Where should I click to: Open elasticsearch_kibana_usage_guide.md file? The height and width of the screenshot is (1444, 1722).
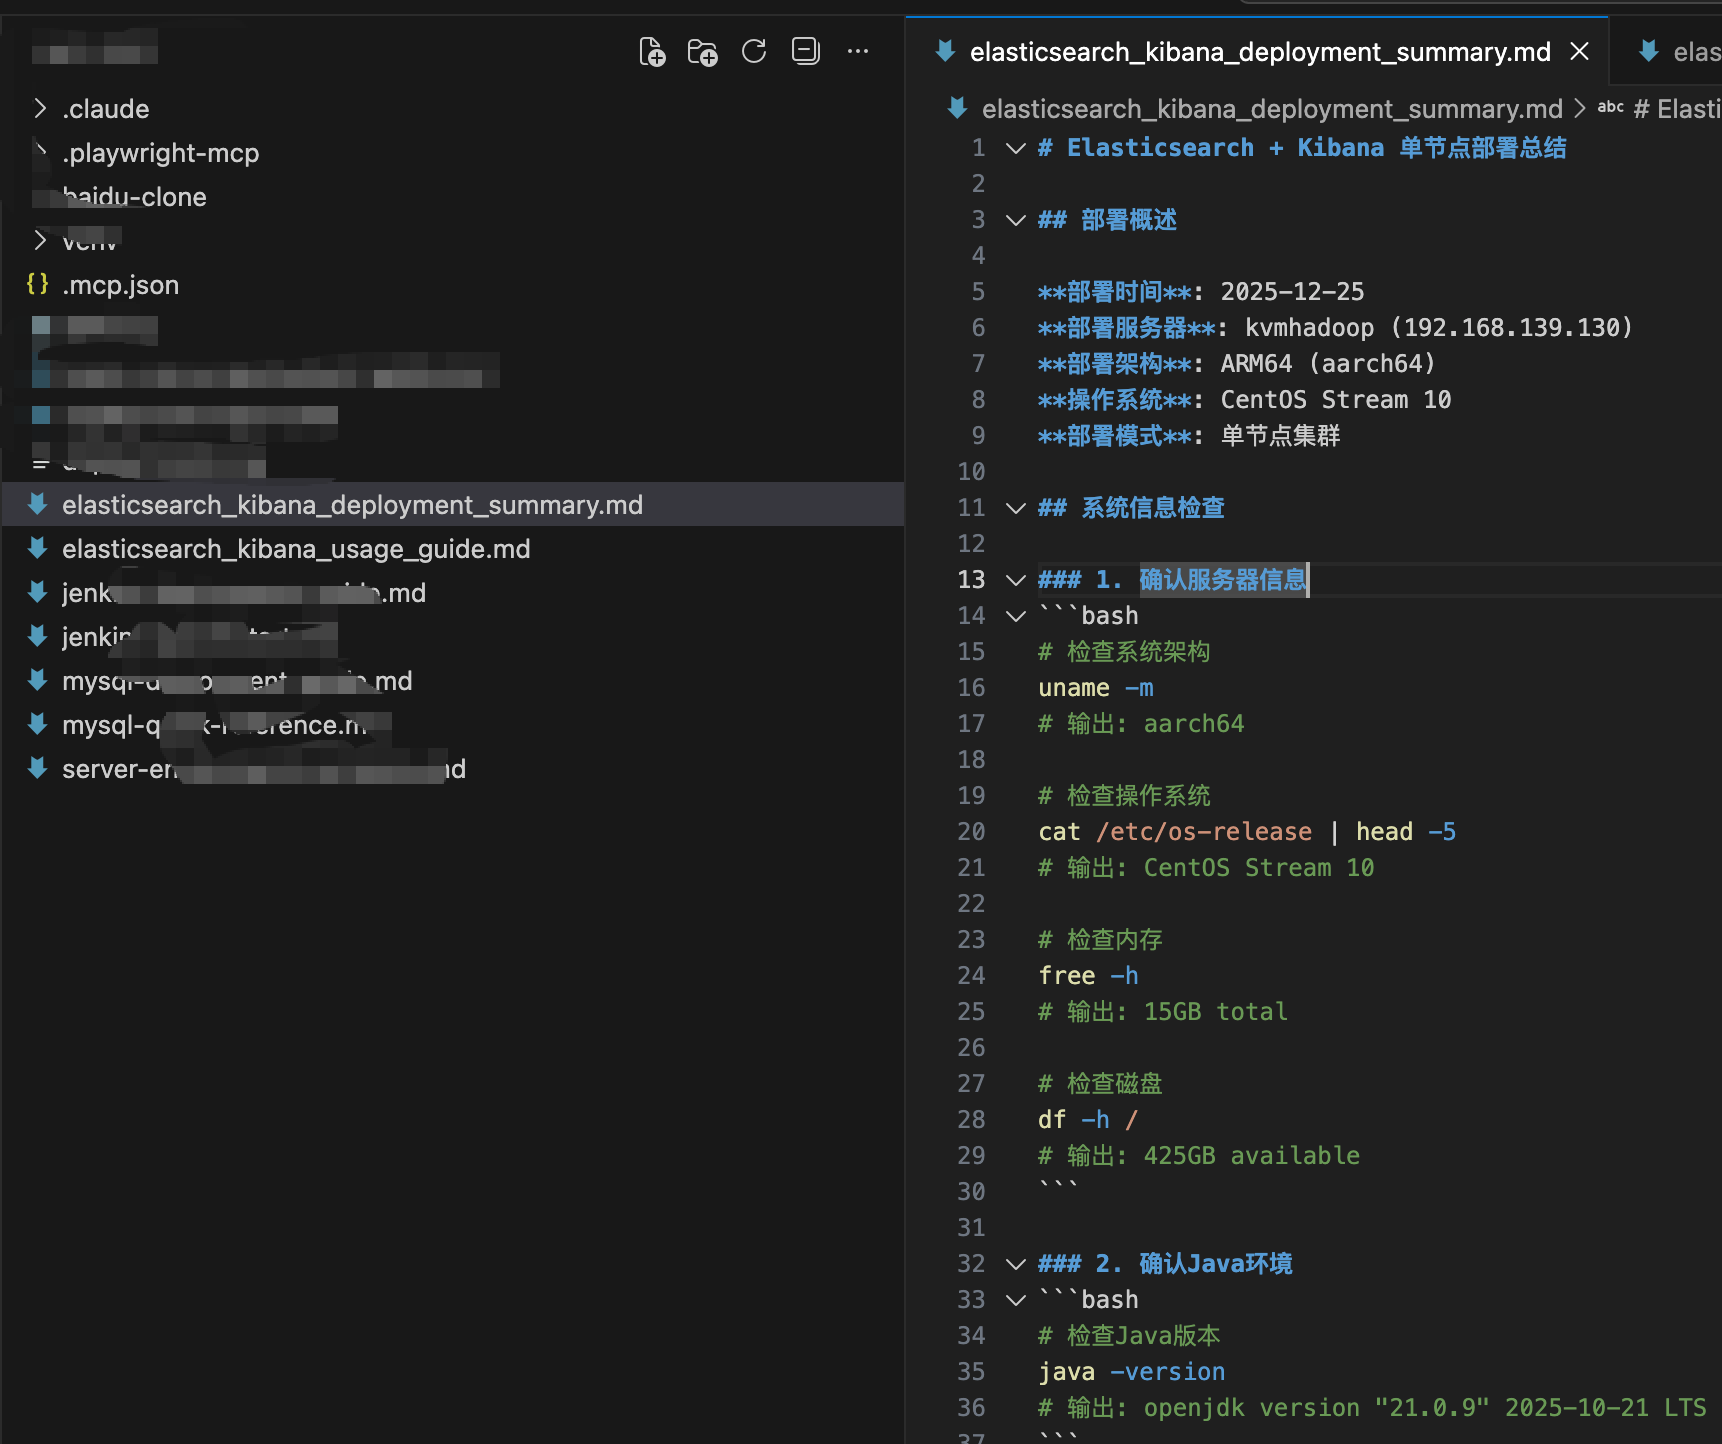click(x=296, y=549)
